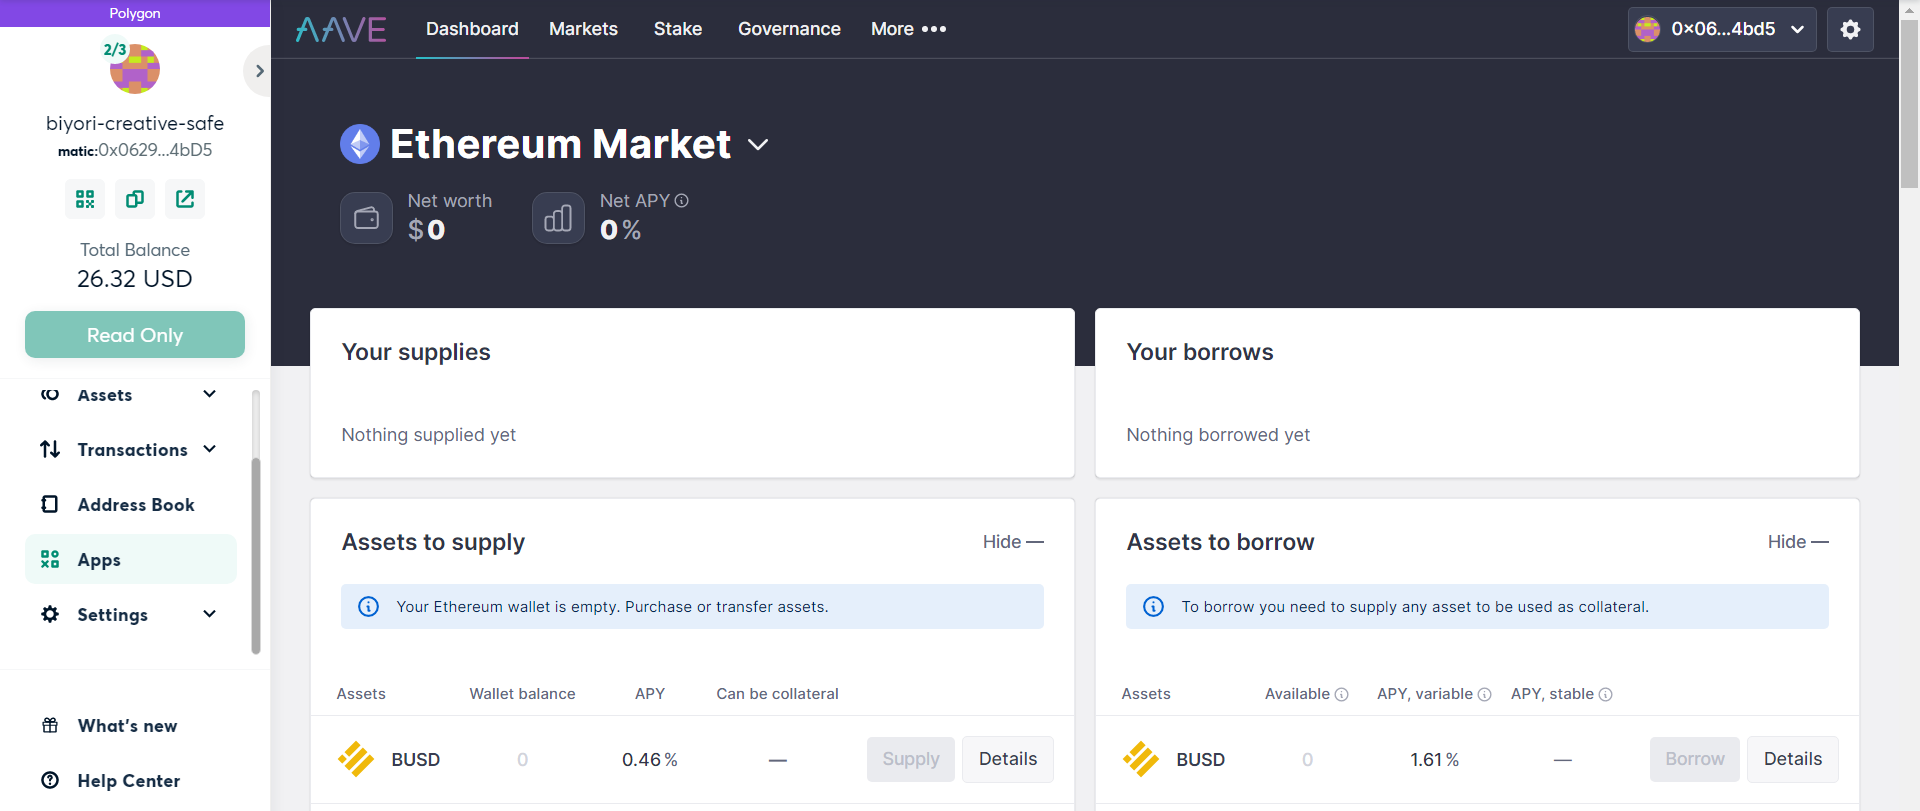The height and width of the screenshot is (811, 1920).
Task: Open the Stake tab
Action: [678, 29]
